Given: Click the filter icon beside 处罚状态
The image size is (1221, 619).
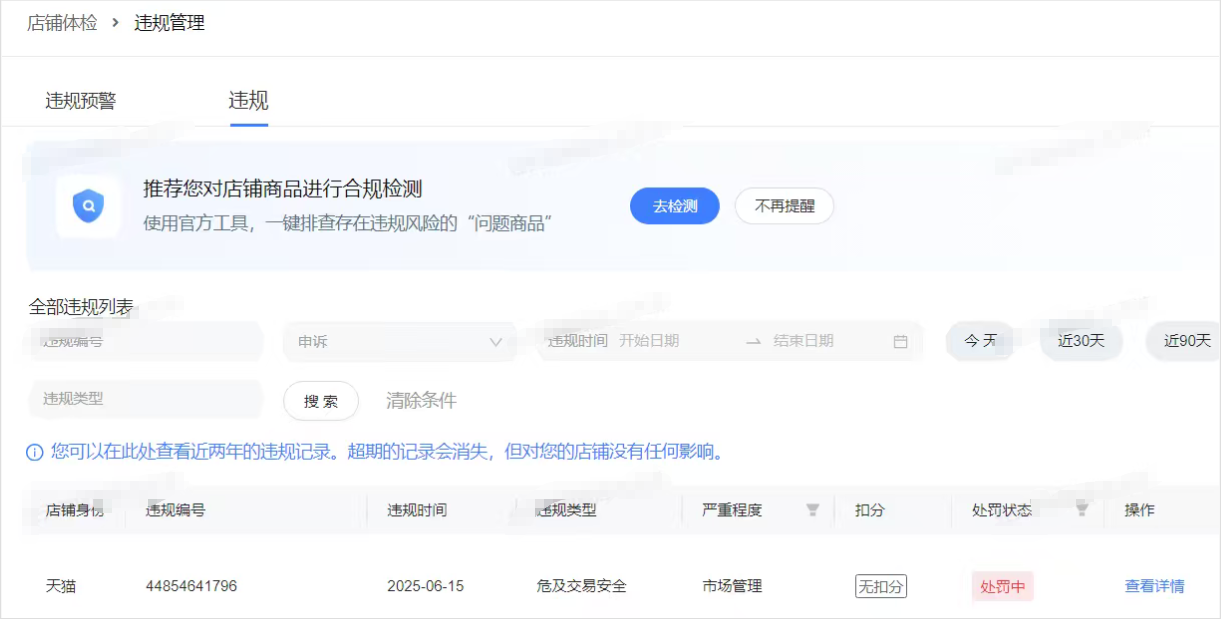Looking at the screenshot, I should coord(1081,510).
